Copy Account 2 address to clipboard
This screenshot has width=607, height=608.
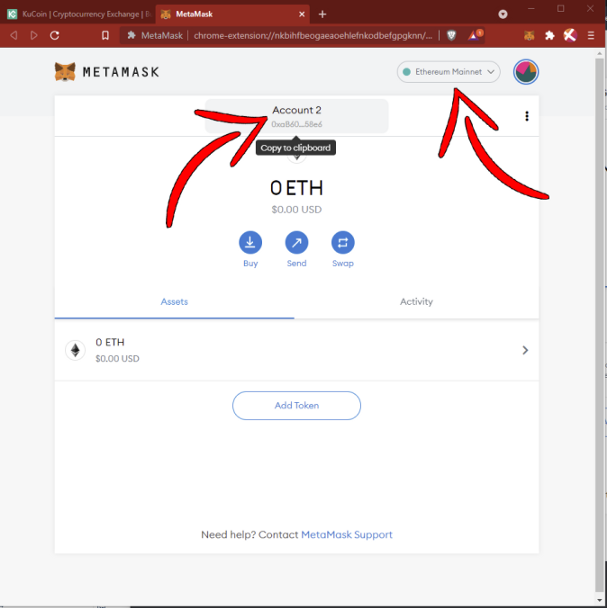tap(296, 116)
